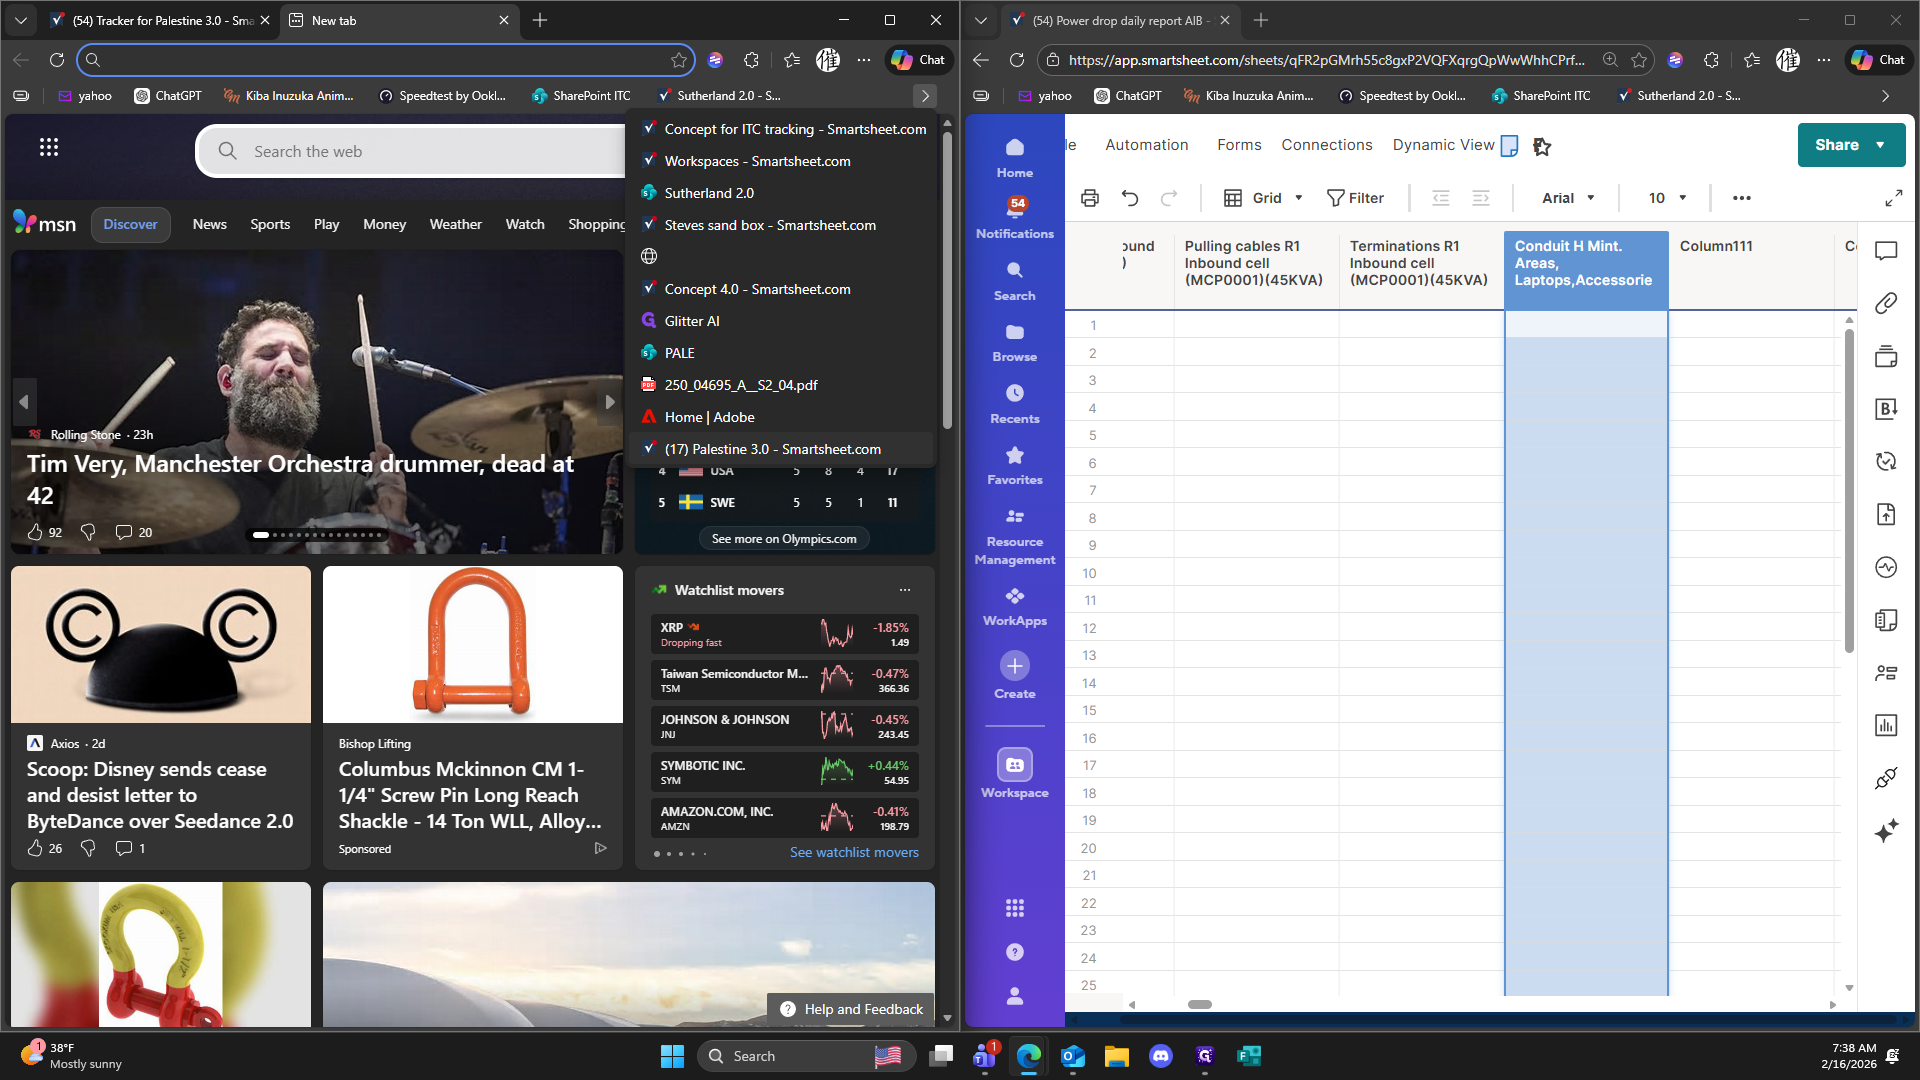Dislike the Disney cease and desist story
The height and width of the screenshot is (1080, 1920).
(x=88, y=848)
